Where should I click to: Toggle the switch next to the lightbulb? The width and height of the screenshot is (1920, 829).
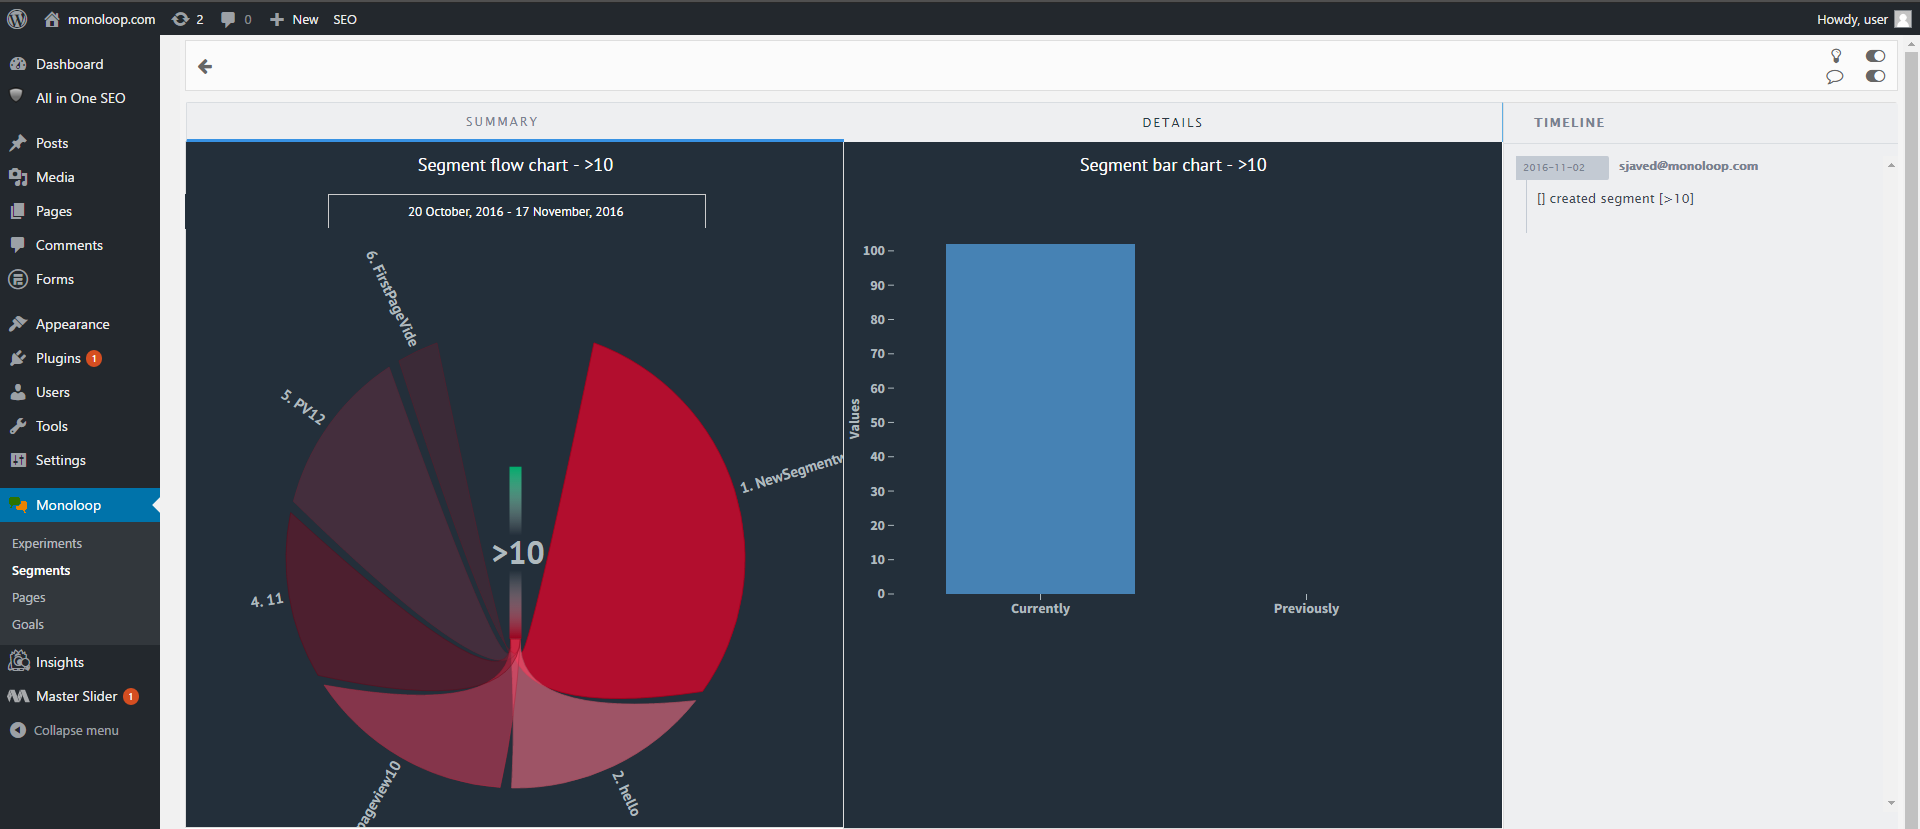(1875, 56)
